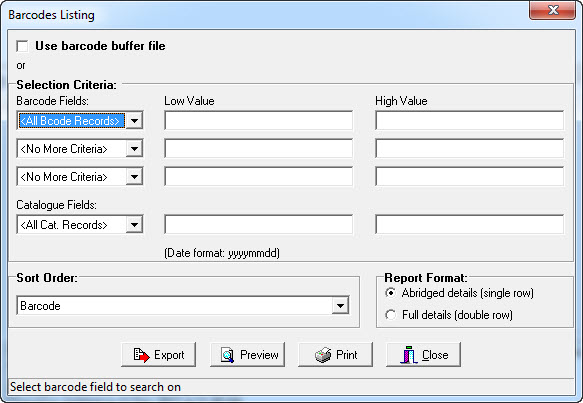Click the Catalogue Fields High Value input
The width and height of the screenshot is (583, 403).
[x=469, y=225]
